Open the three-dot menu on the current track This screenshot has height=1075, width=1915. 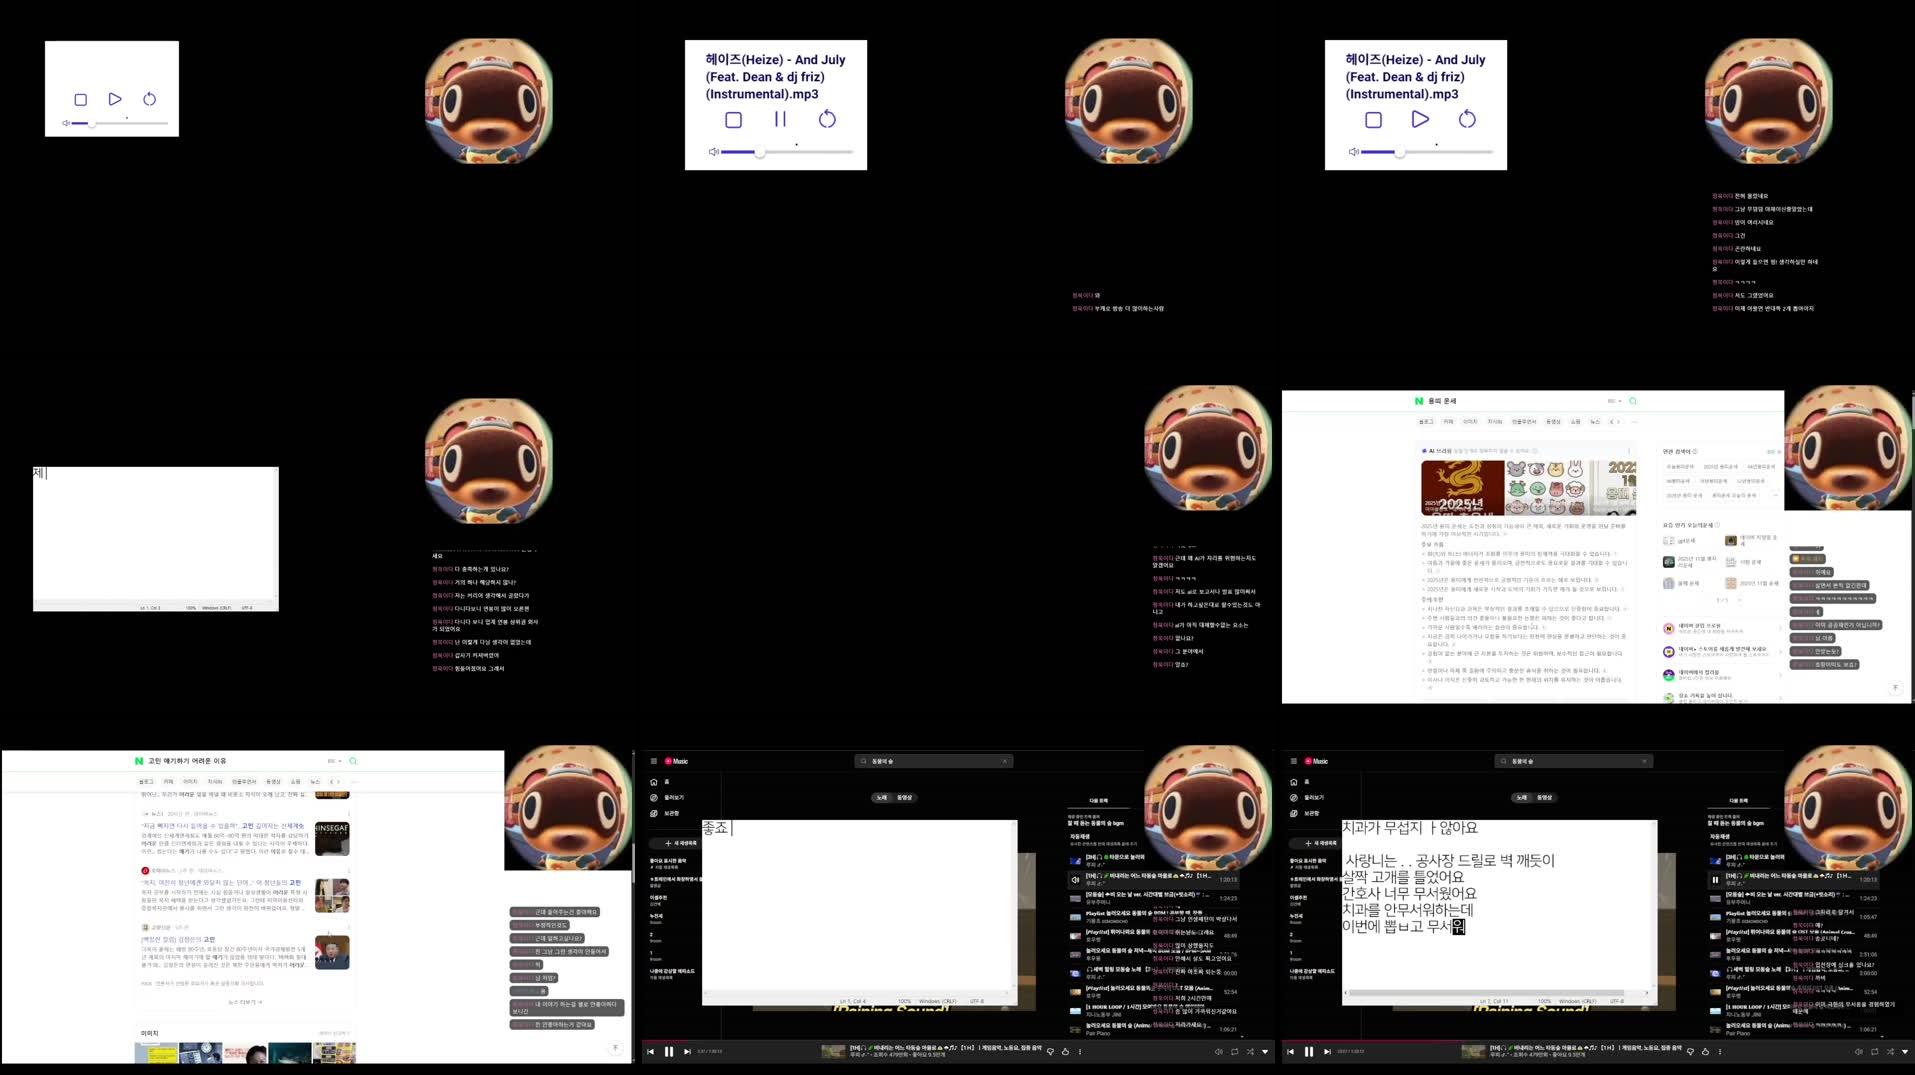pyautogui.click(x=1080, y=1052)
